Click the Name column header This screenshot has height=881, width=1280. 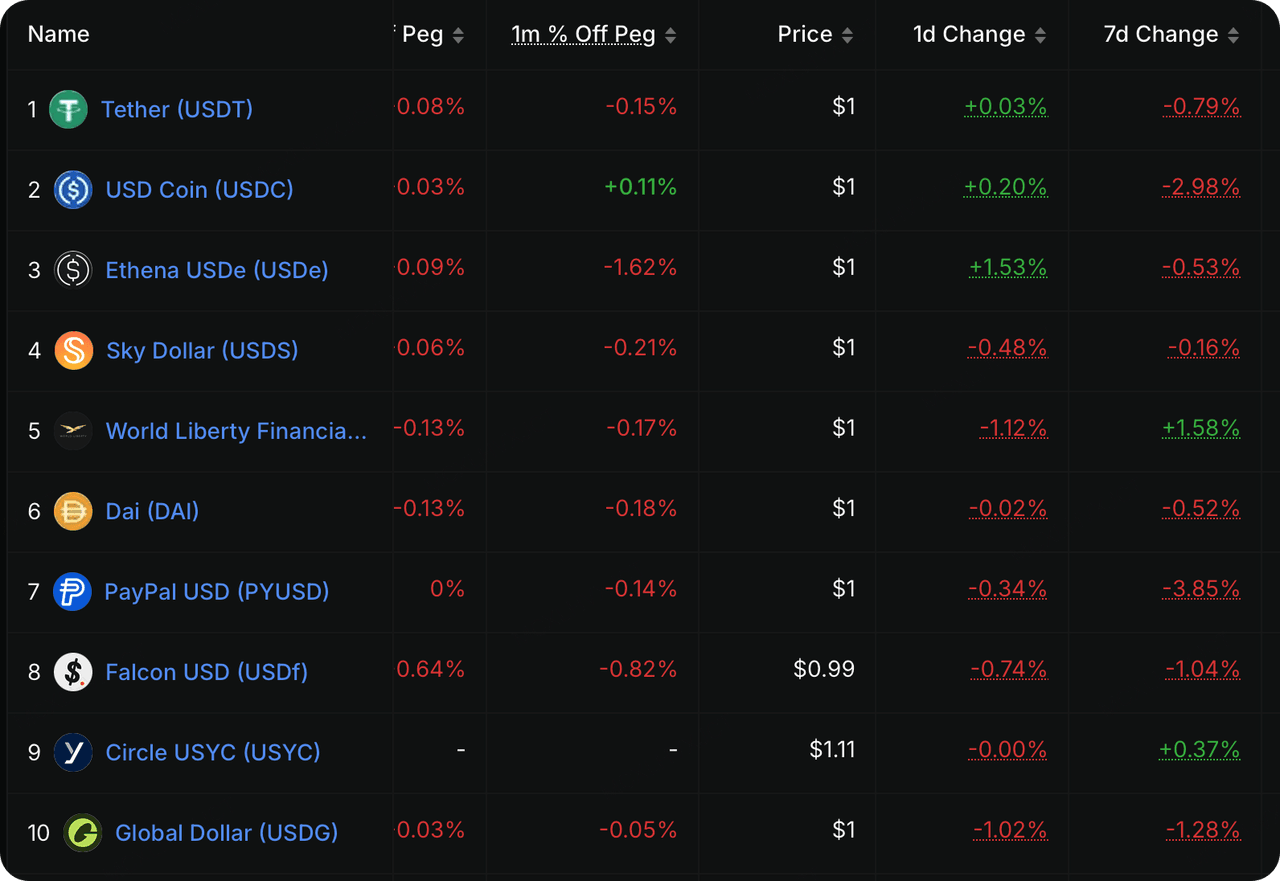(x=59, y=34)
